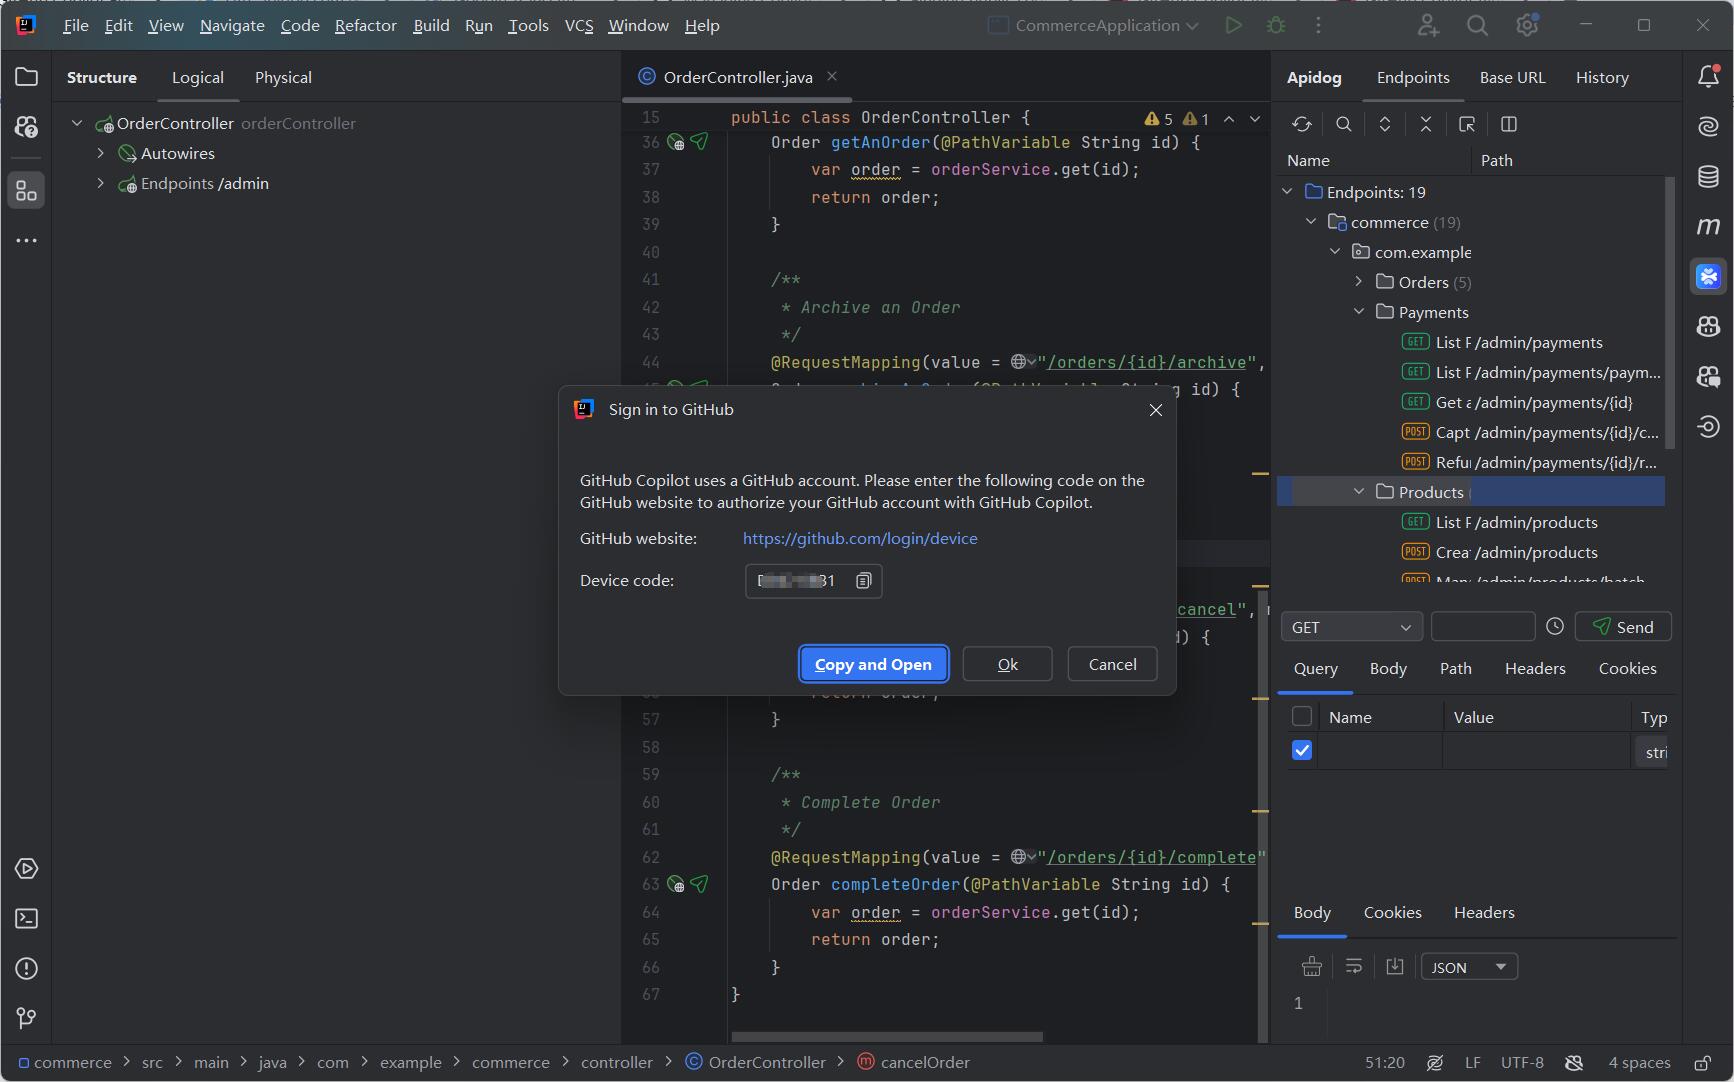The image size is (1734, 1082).
Task: Uncheck the first query parameter row
Action: 1301,750
